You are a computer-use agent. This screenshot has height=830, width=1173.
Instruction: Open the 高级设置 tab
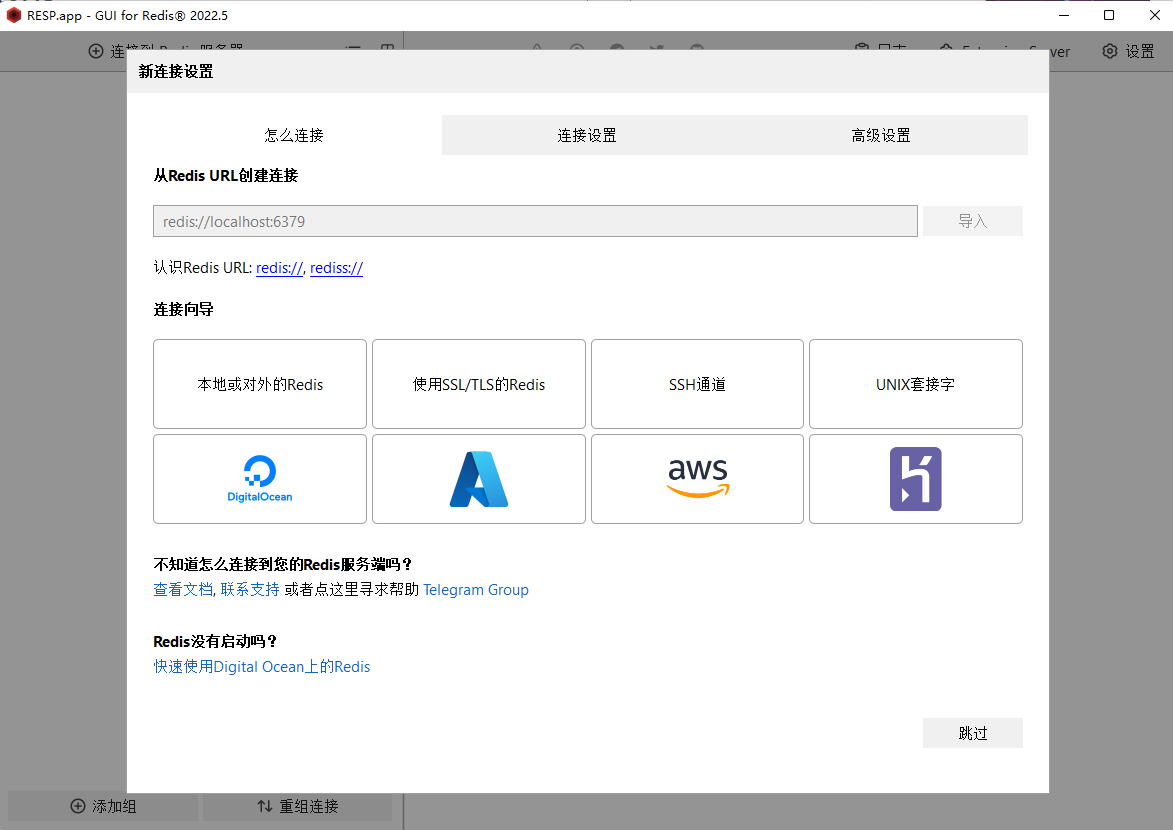[x=881, y=135]
